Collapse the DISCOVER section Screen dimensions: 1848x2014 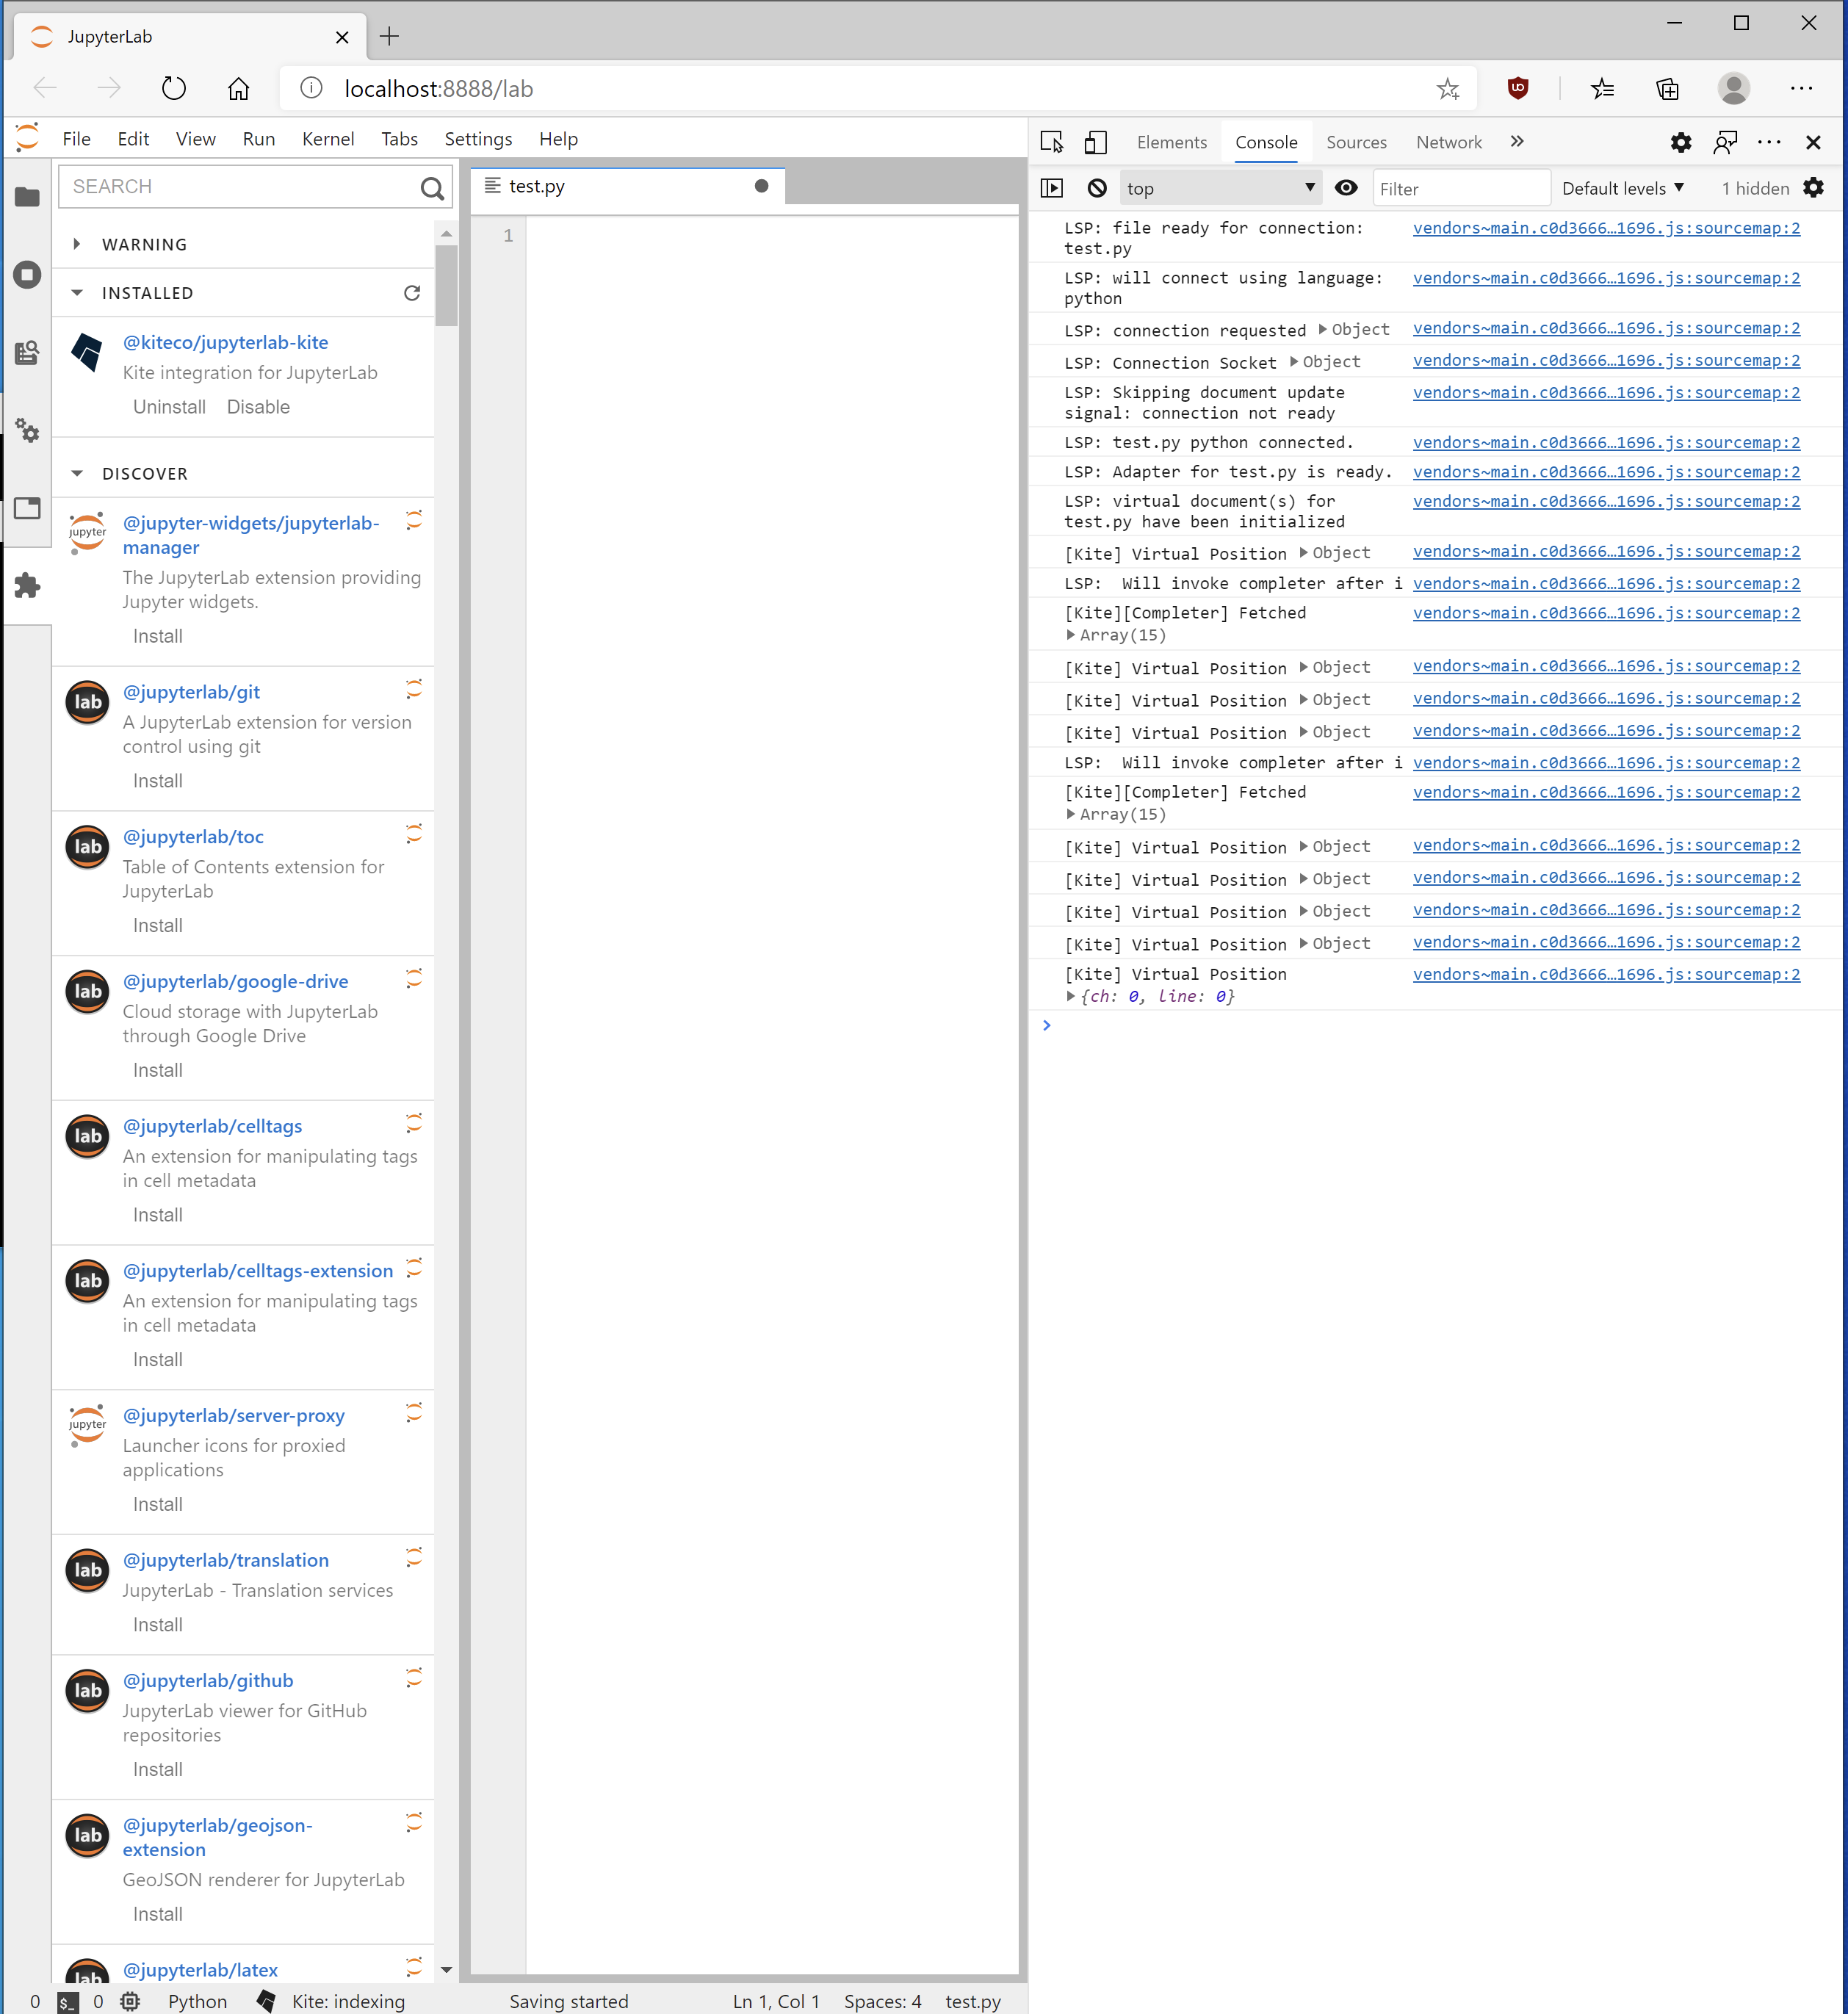78,473
